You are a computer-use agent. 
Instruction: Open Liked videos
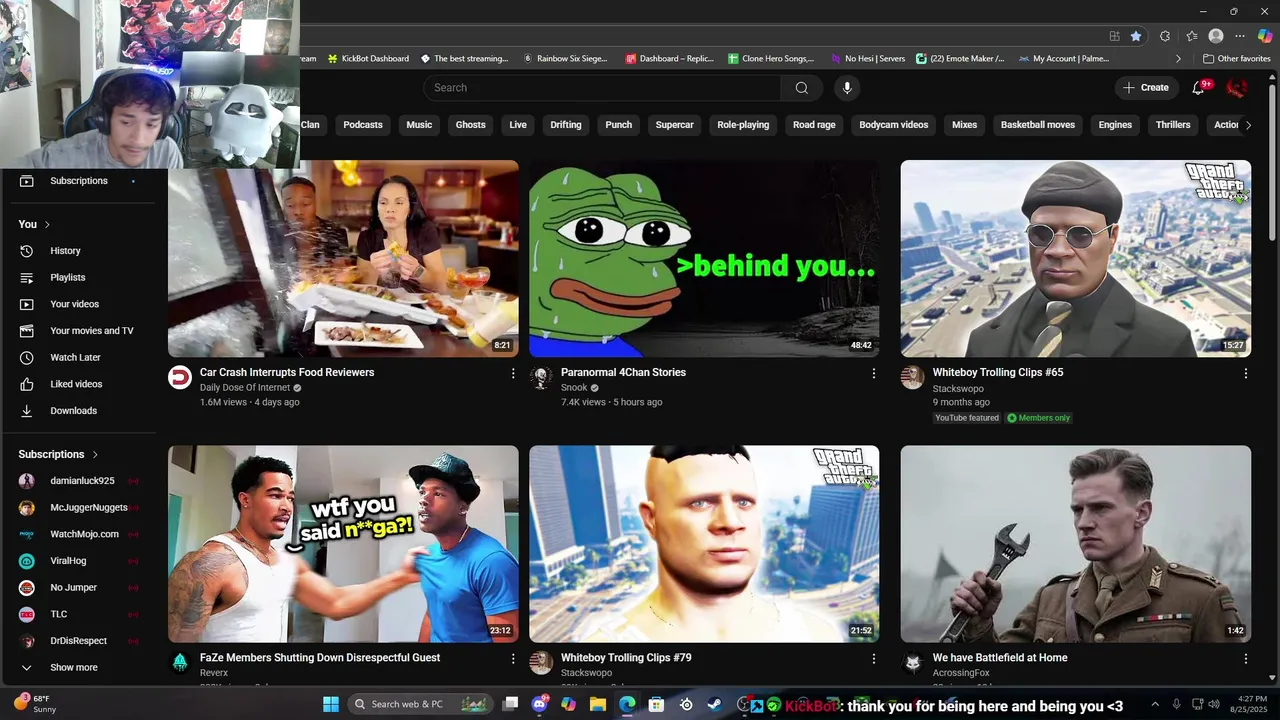(78, 384)
